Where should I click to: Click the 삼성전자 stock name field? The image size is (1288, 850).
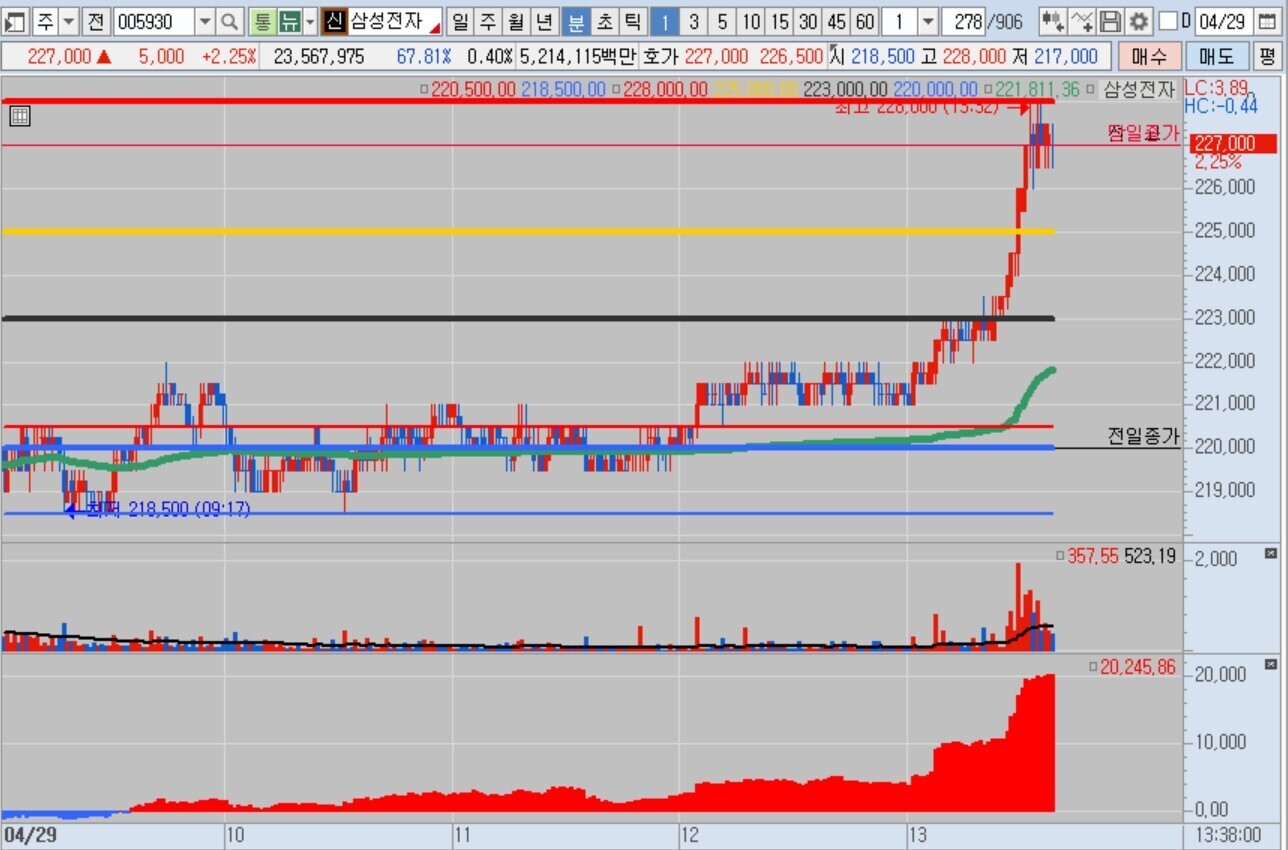[x=394, y=21]
